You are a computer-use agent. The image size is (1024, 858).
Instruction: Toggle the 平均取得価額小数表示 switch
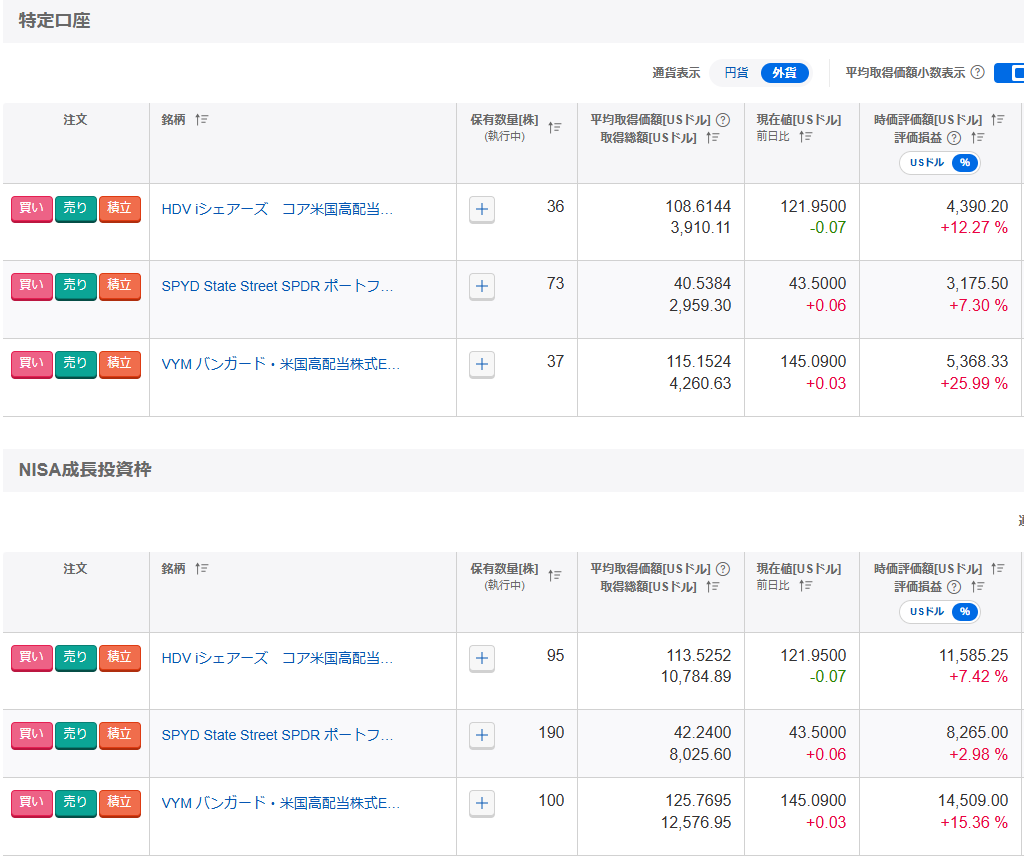pyautogui.click(x=1010, y=73)
